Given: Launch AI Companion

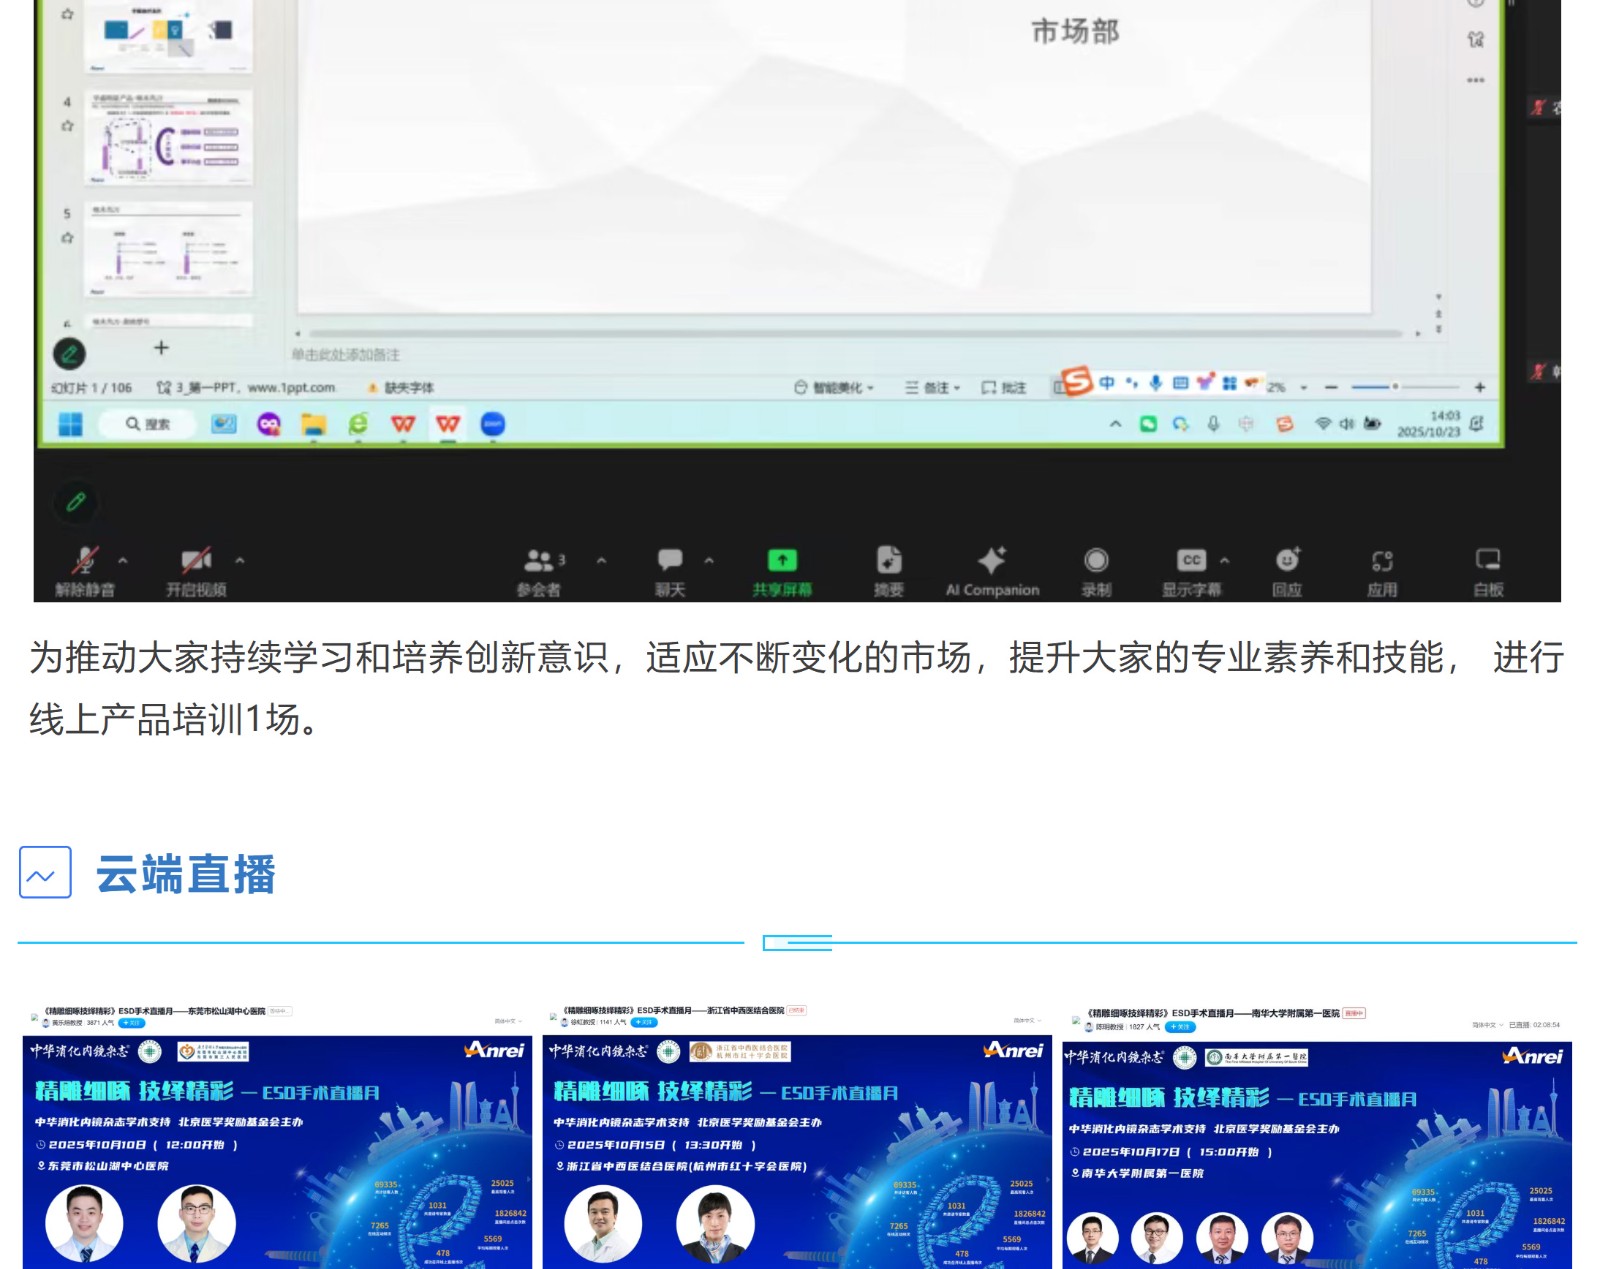Looking at the screenshot, I should (x=992, y=561).
